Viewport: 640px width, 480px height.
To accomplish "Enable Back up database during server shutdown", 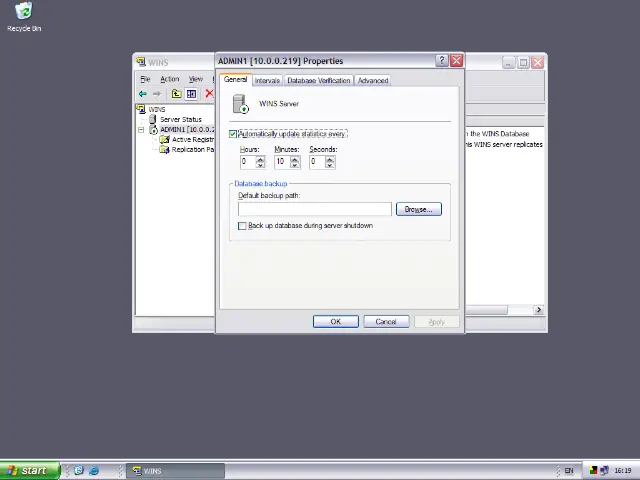I will (242, 226).
